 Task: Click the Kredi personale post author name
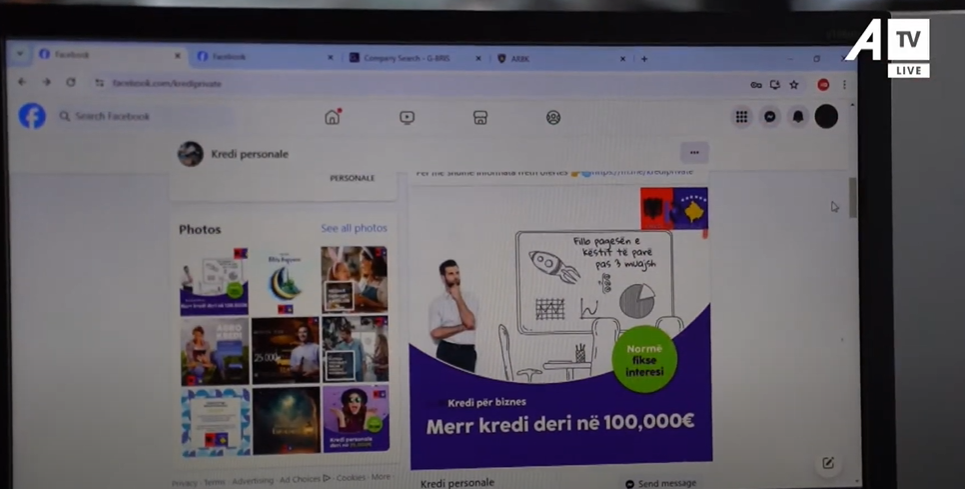coord(457,483)
